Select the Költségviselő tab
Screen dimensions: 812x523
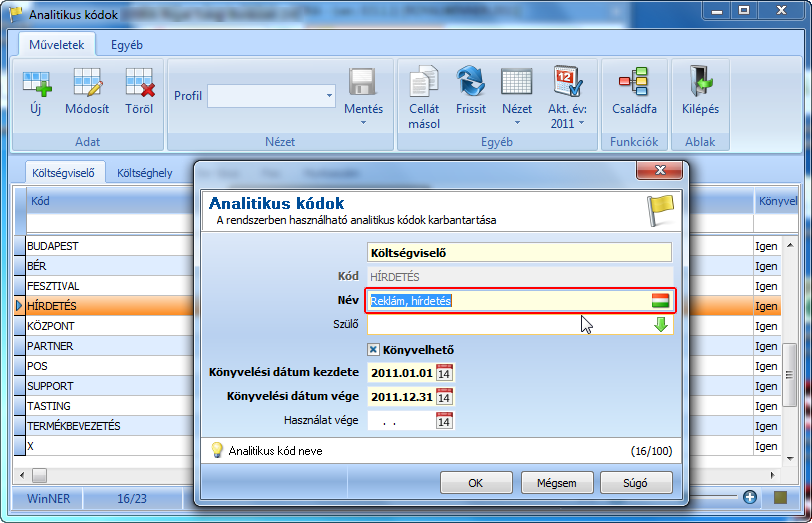(x=64, y=172)
